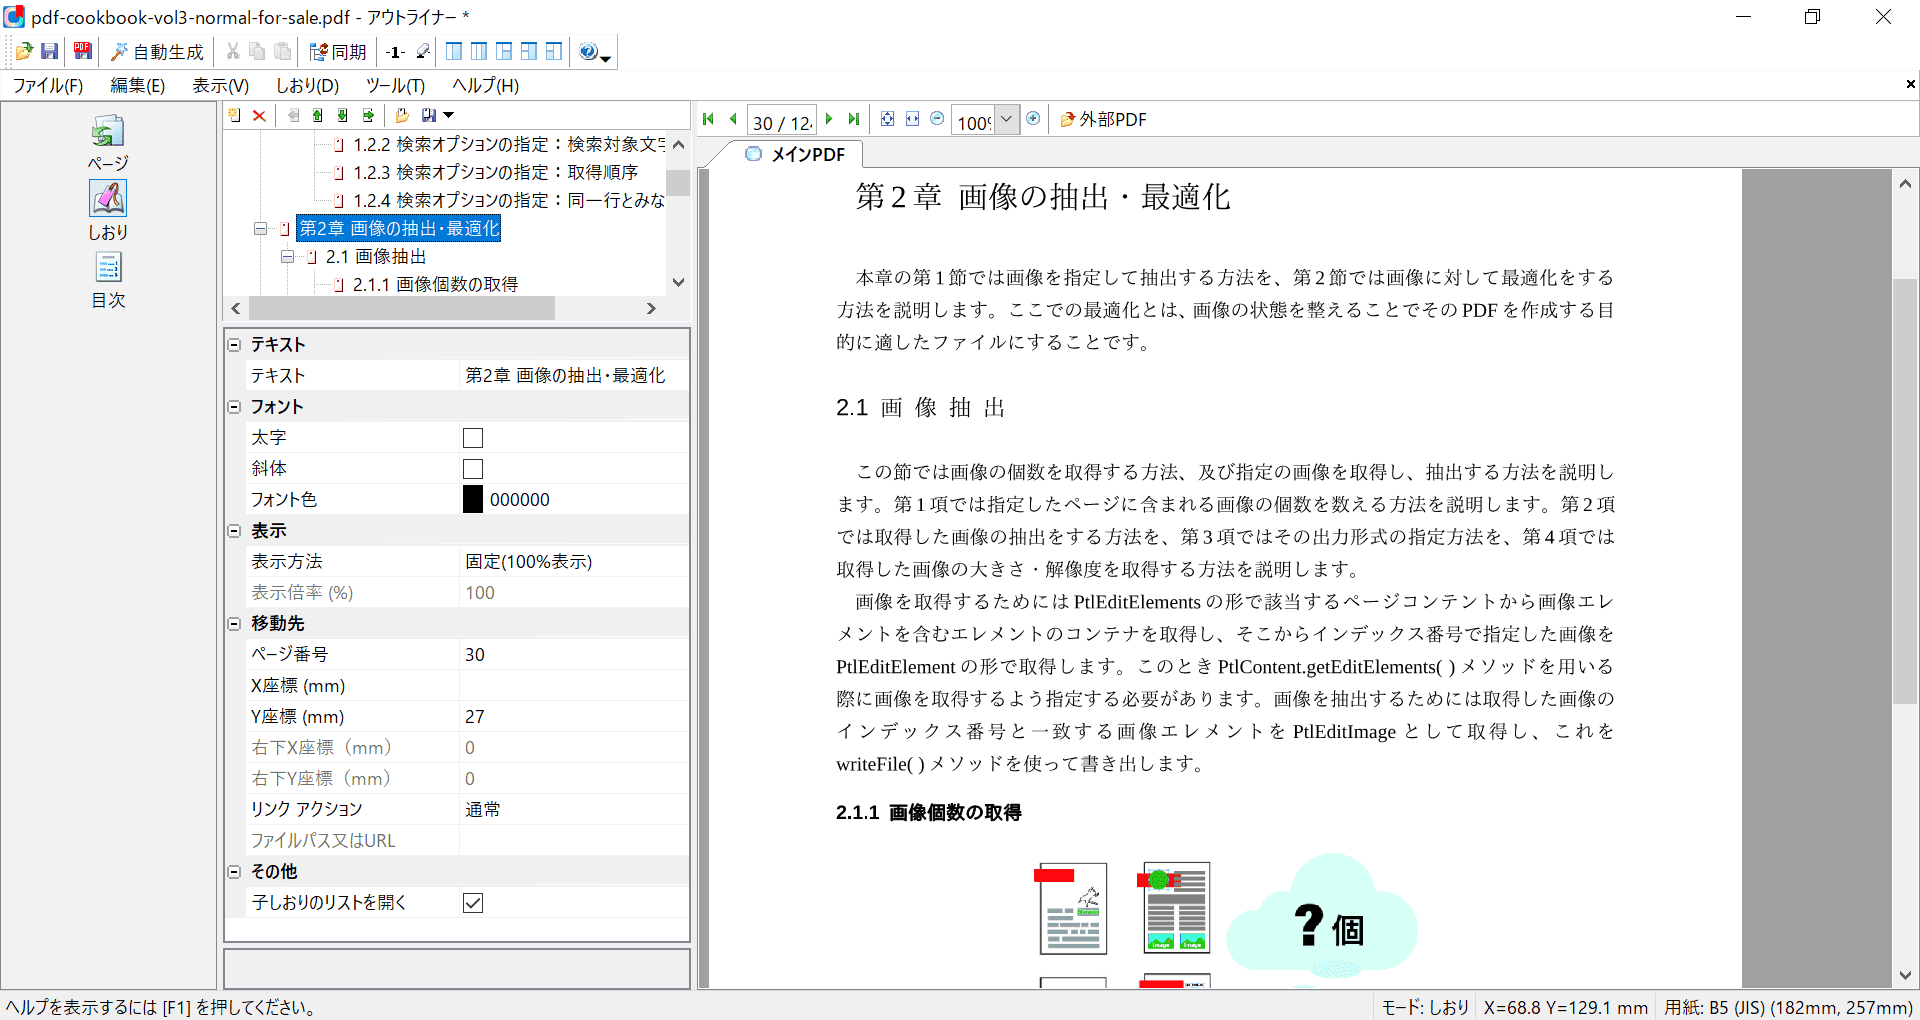The height and width of the screenshot is (1020, 1920).
Task: Click the 自動生成 button
Action: click(x=157, y=52)
